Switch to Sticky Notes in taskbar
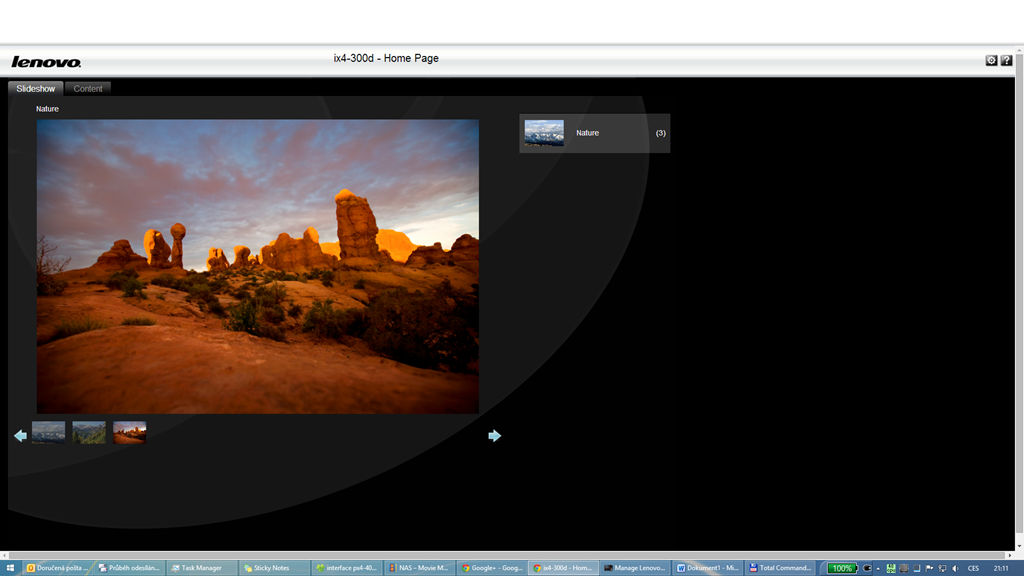The width and height of the screenshot is (1024, 576). (274, 568)
